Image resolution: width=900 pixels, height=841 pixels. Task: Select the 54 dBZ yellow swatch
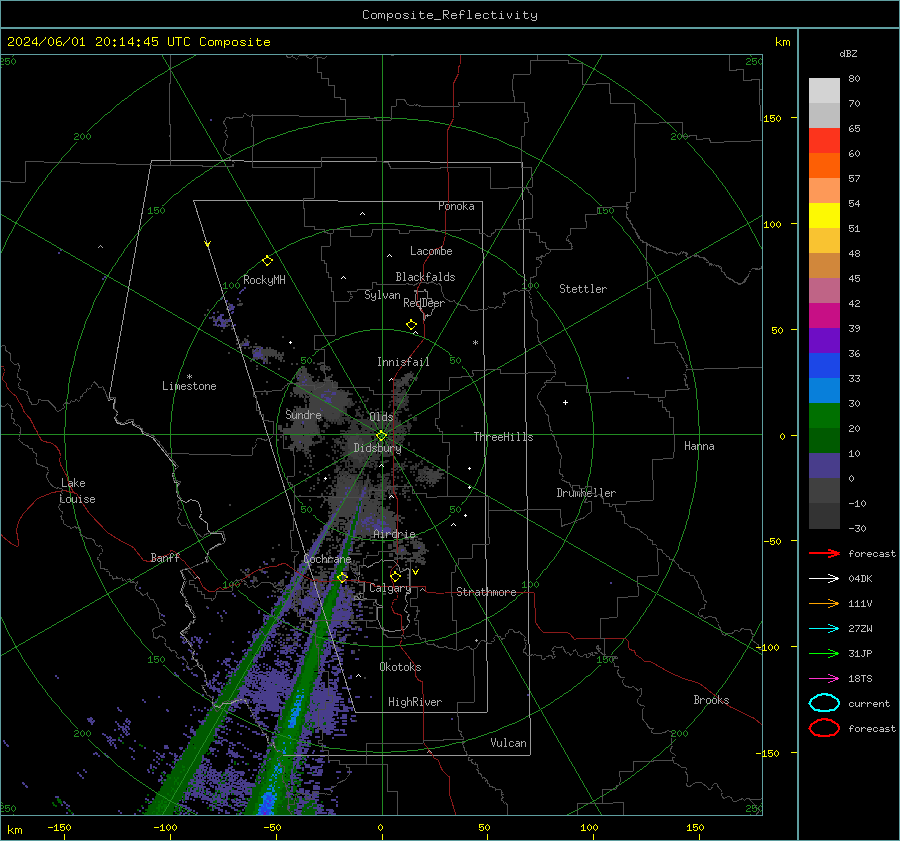(824, 216)
